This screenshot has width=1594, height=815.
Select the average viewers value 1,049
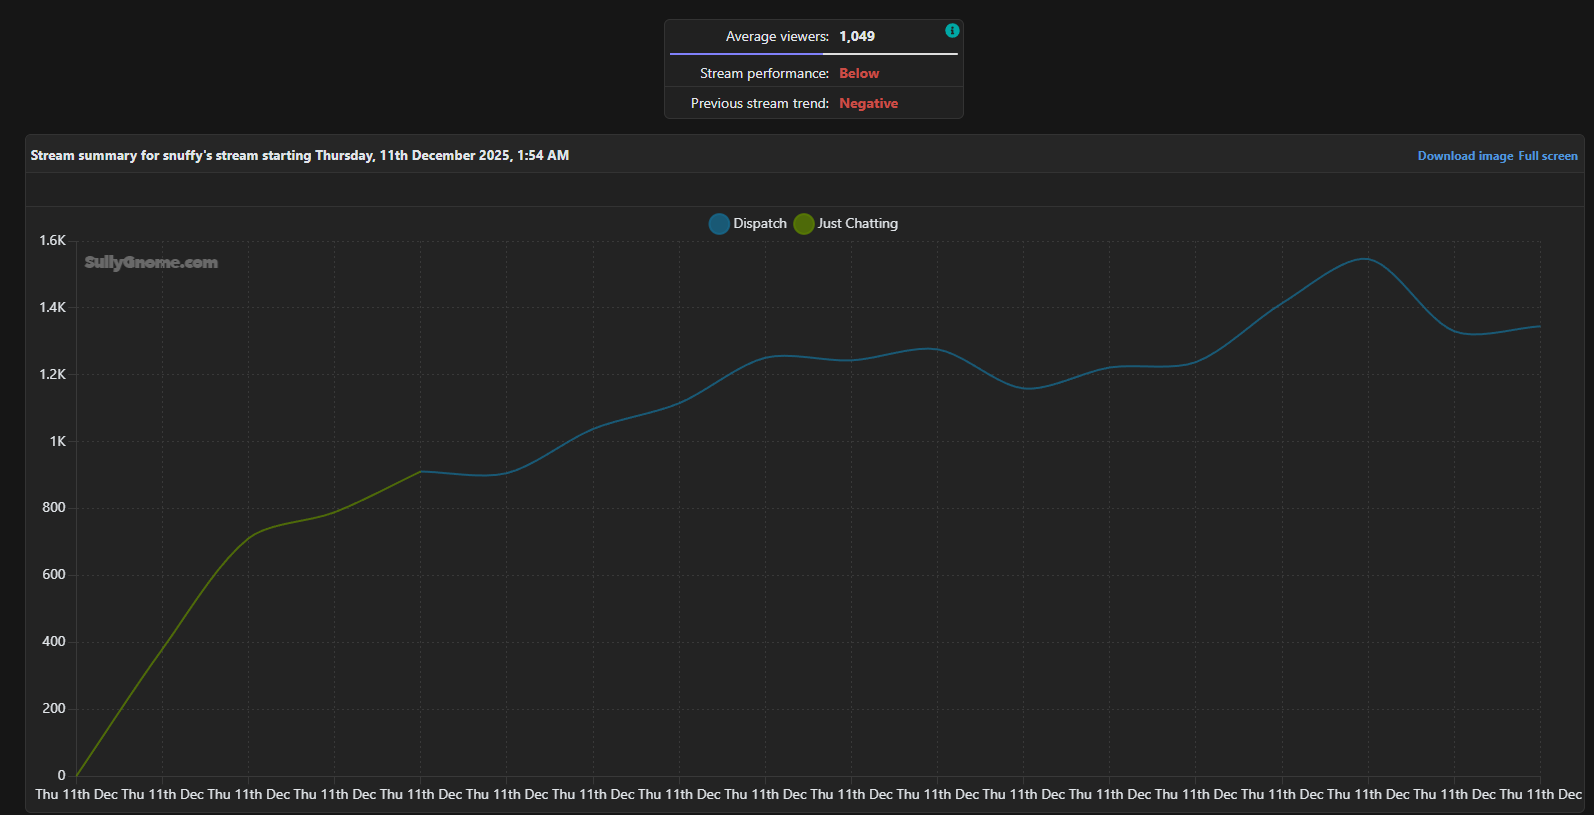coord(857,37)
